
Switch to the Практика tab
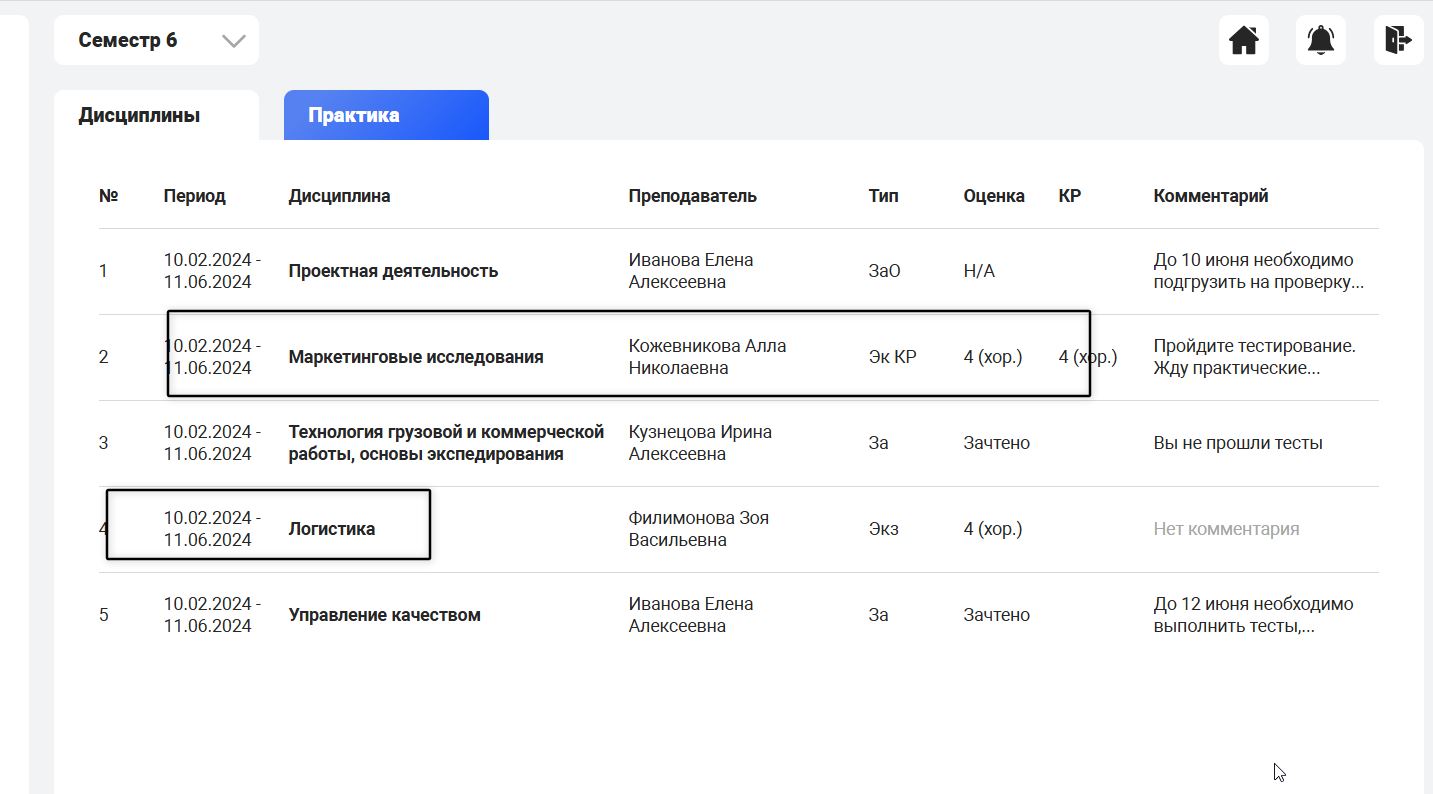pos(386,115)
